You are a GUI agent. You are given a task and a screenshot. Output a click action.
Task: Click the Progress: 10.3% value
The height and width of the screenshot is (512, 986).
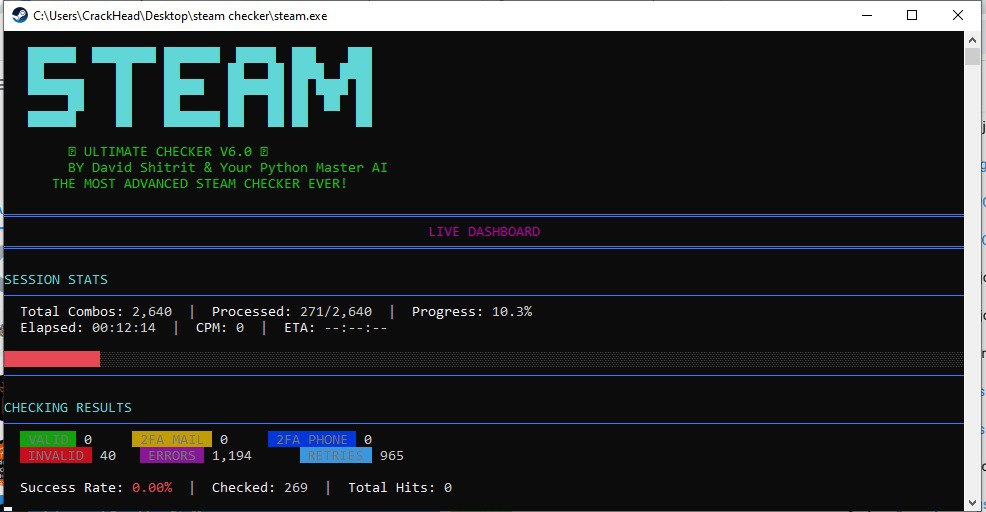point(472,311)
